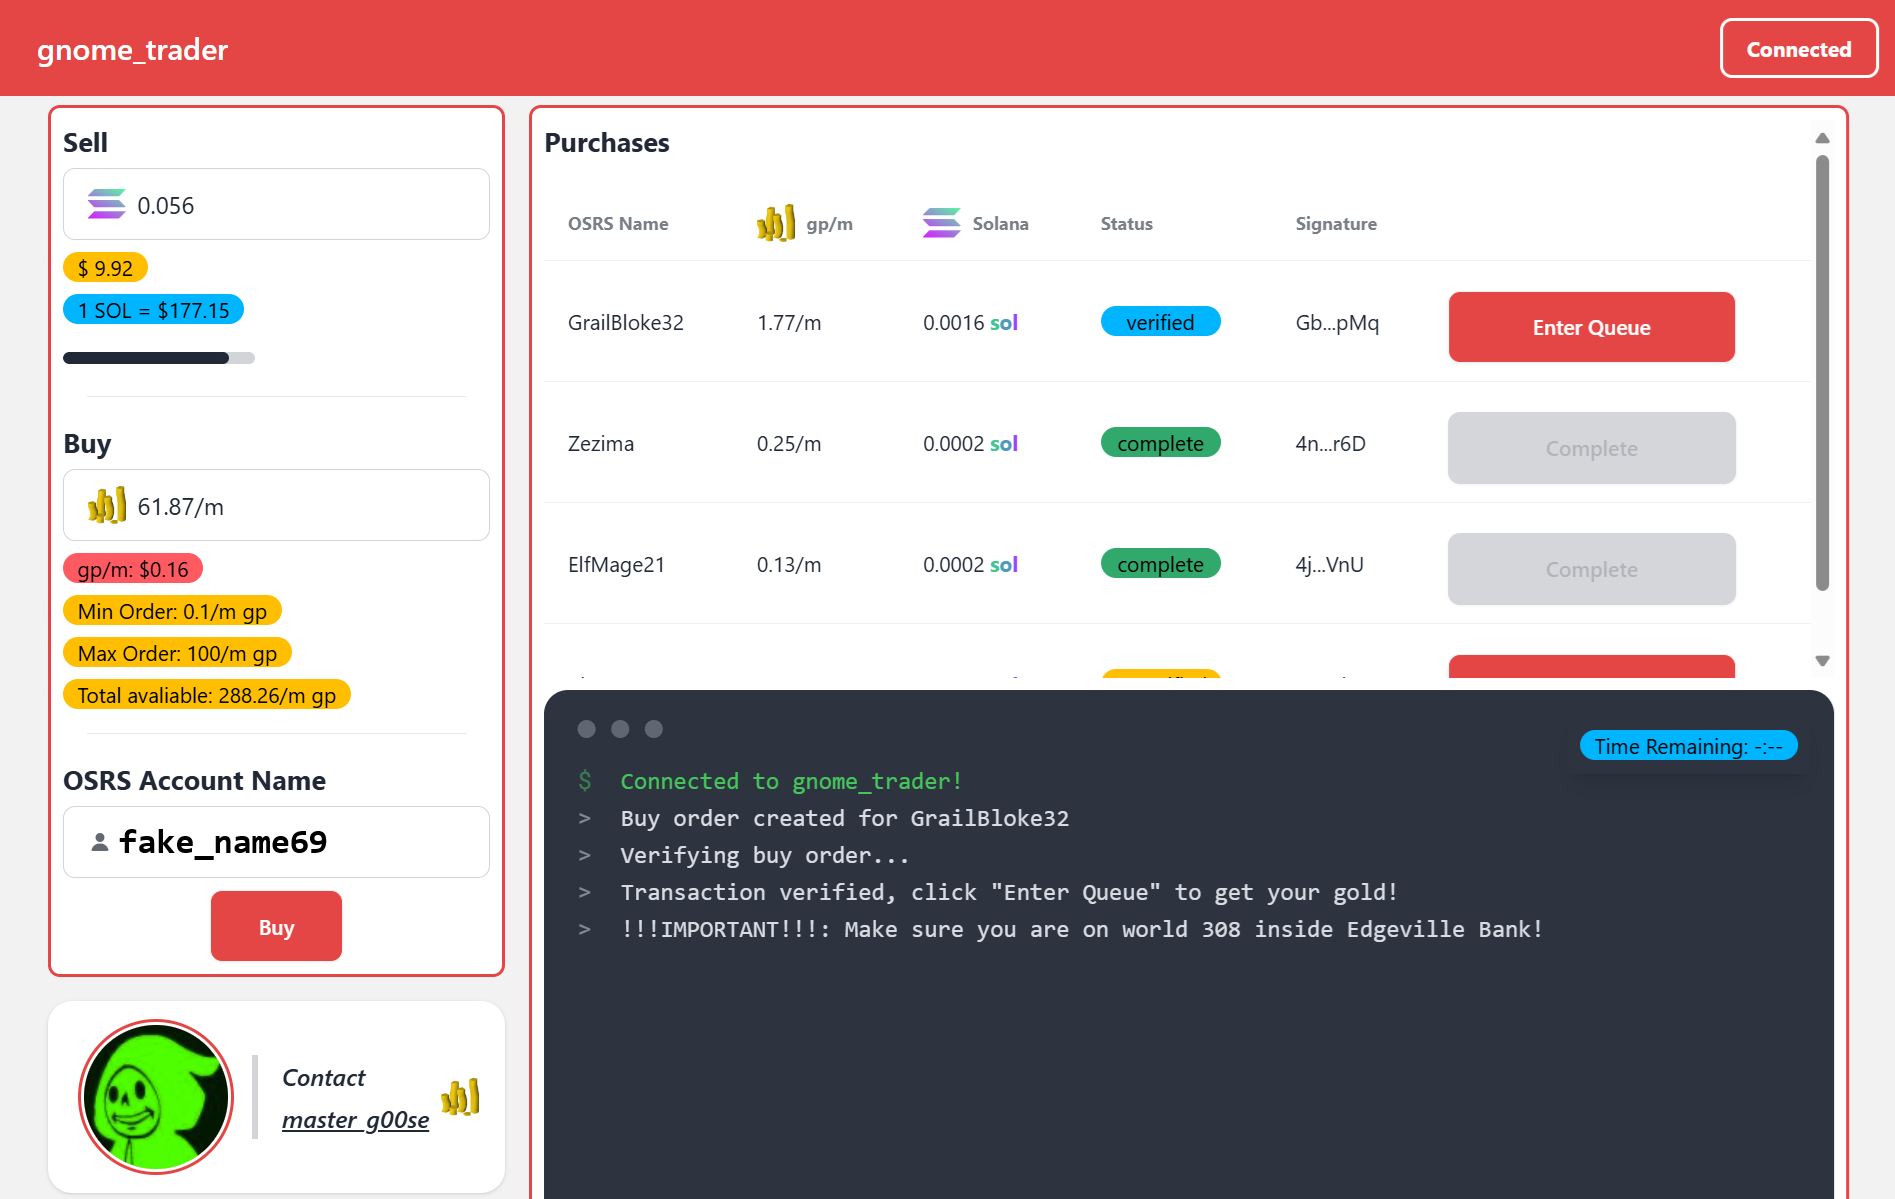Click the gnome_trader site title
Screen dimensions: 1895x1199
[132, 50]
